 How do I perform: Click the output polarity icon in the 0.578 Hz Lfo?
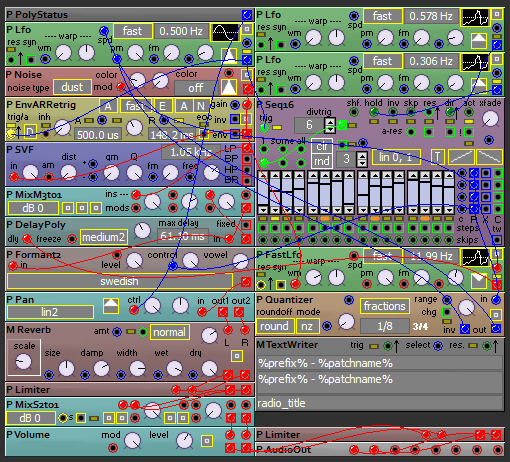click(x=479, y=41)
